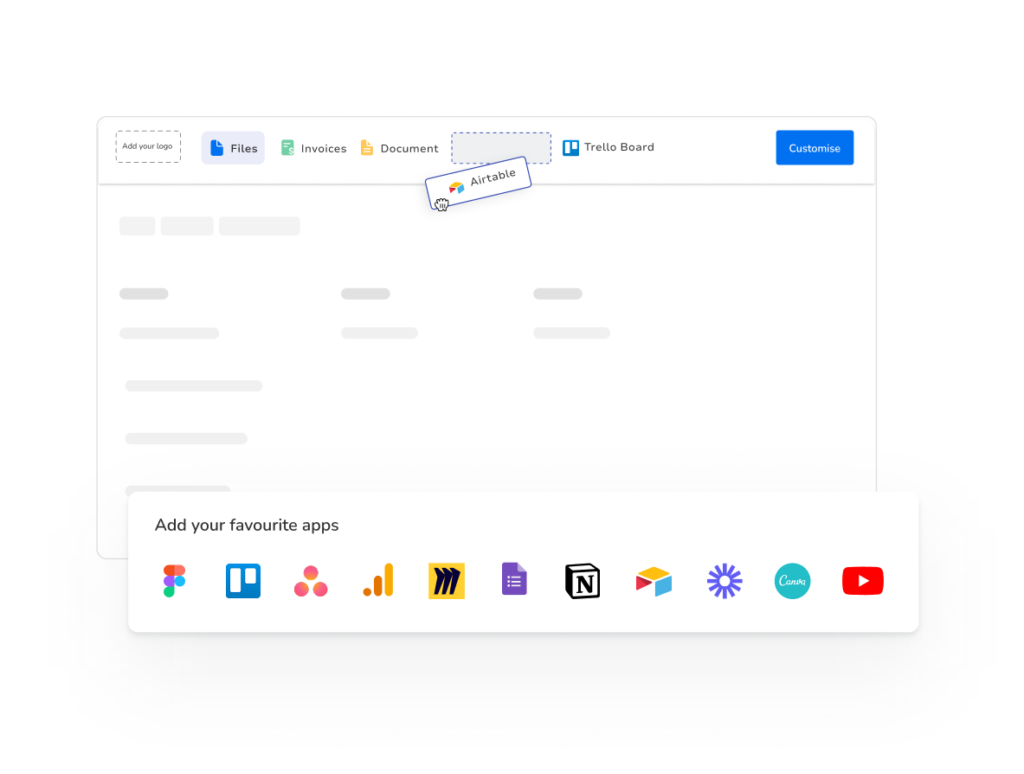
Task: Select the purple Google Forms icon
Action: tap(514, 579)
